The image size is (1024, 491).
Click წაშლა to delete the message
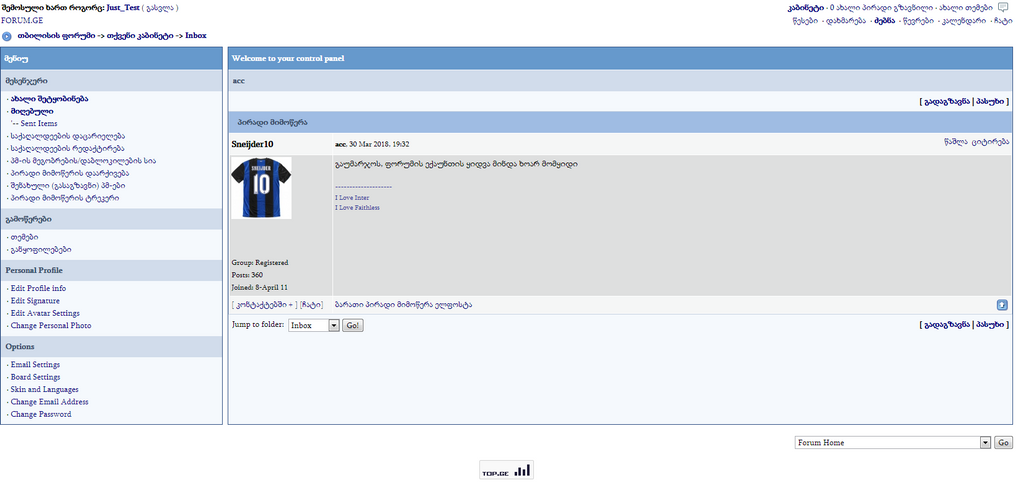coord(956,141)
